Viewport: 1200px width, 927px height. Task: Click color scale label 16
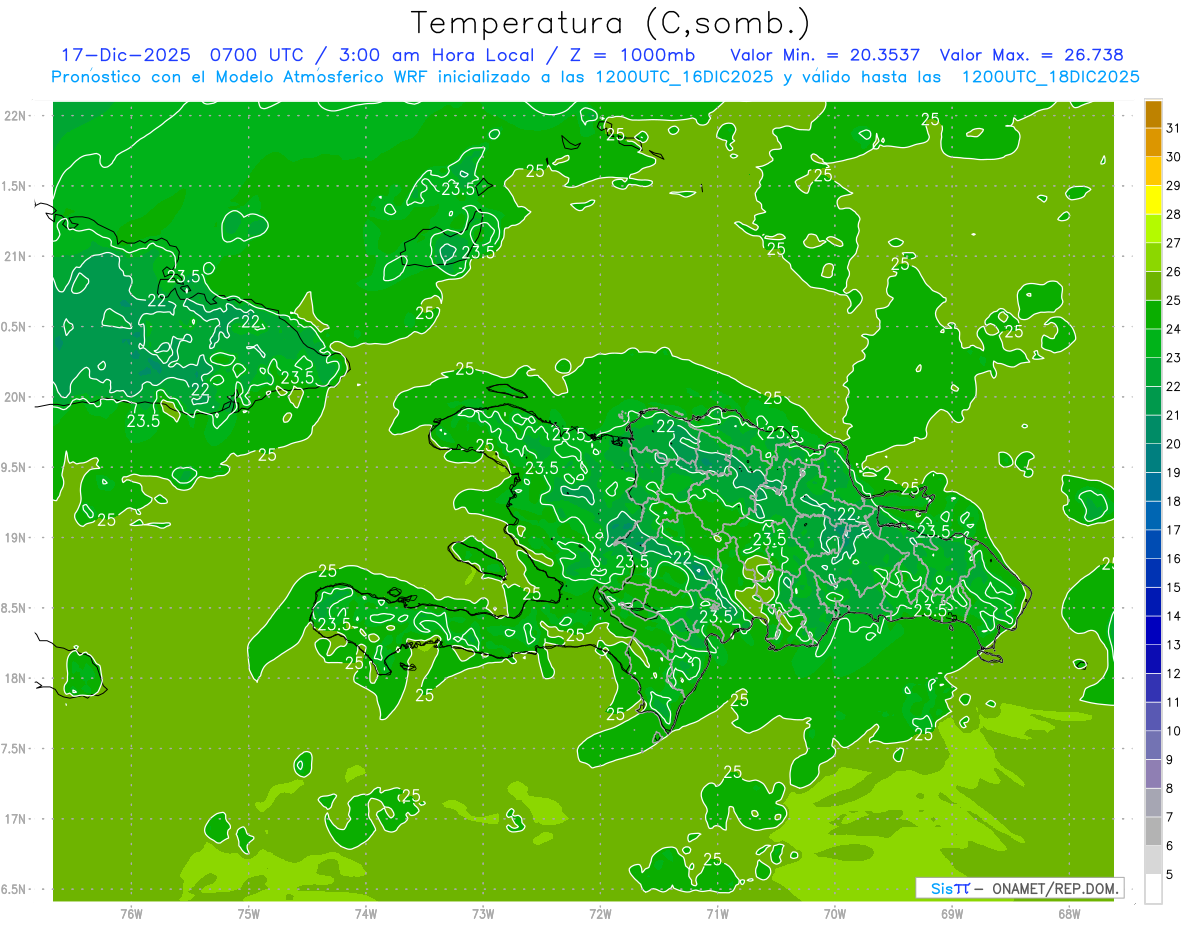1173,559
